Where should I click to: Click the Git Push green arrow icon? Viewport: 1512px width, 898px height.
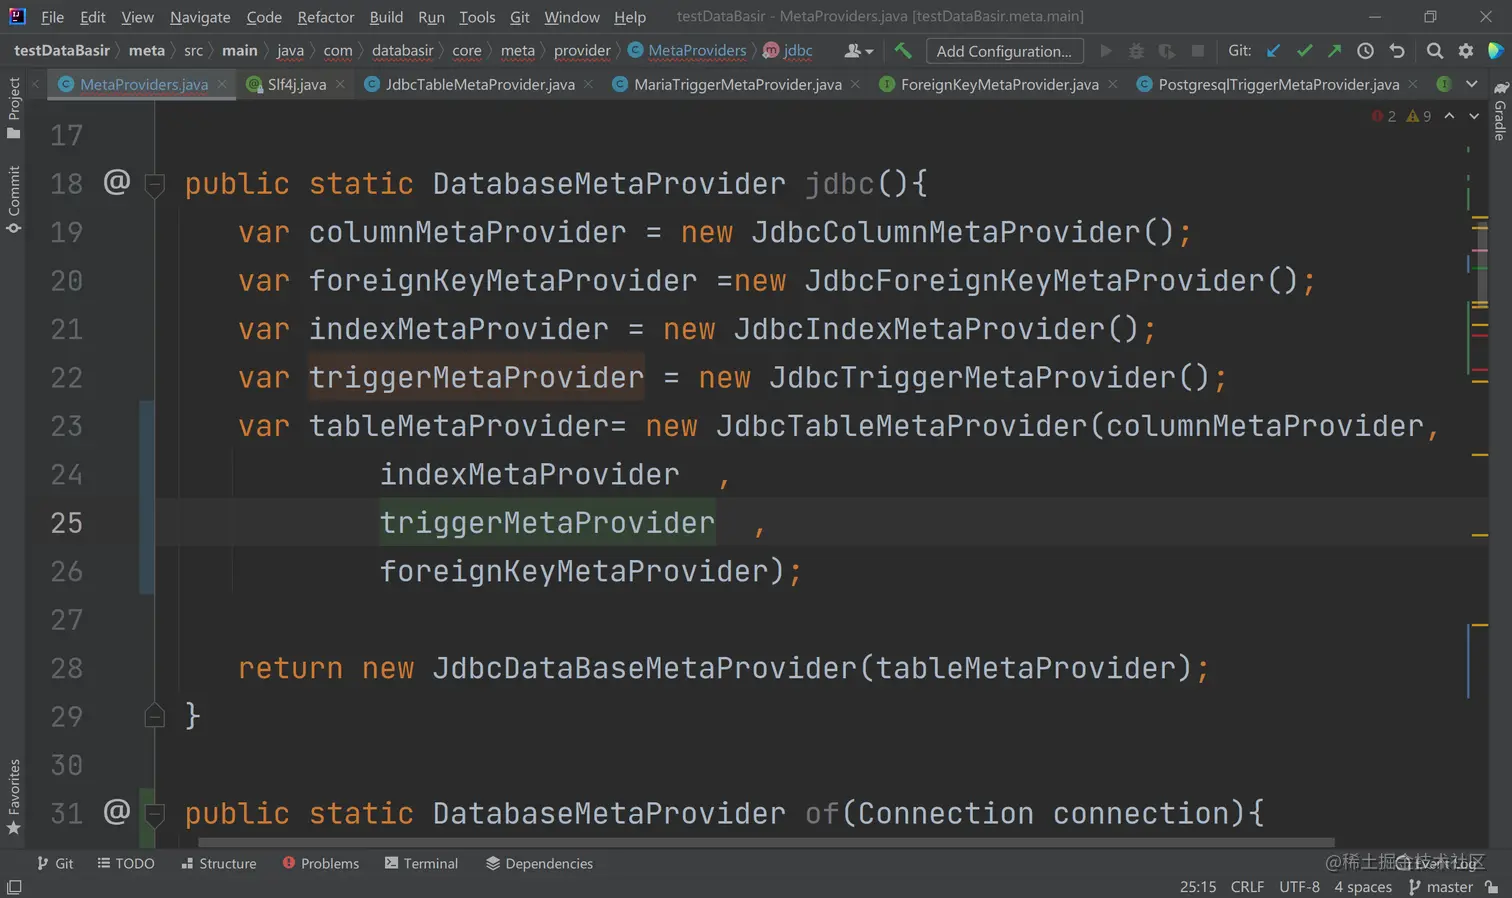1335,50
